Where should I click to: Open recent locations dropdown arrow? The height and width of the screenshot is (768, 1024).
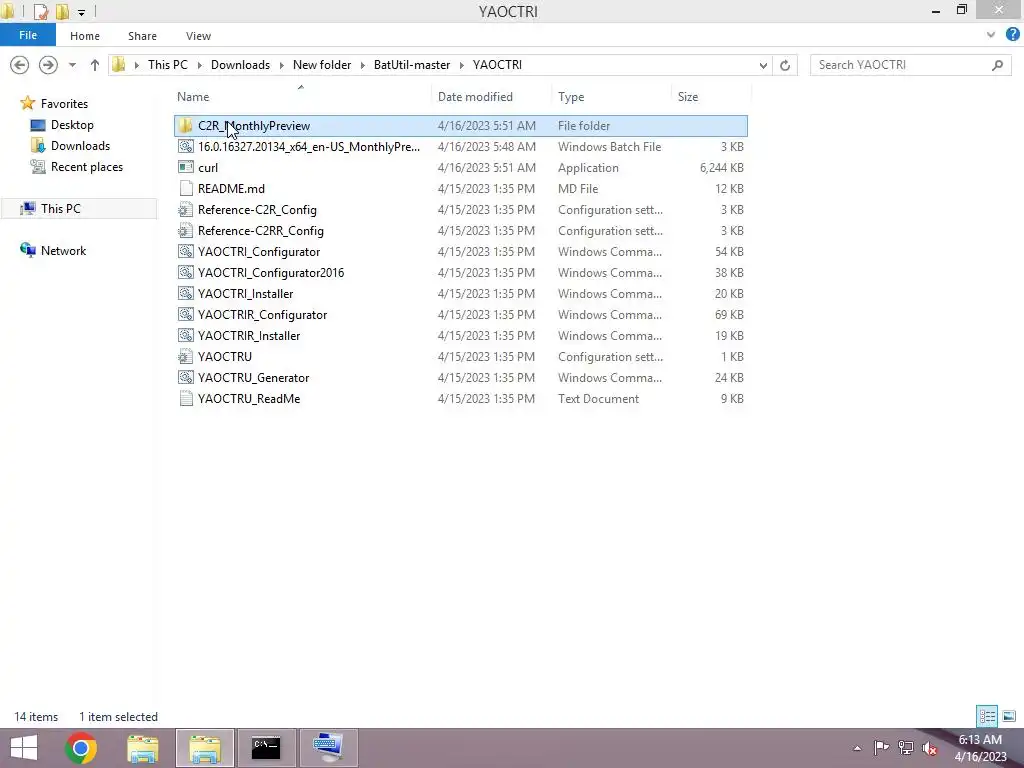click(x=72, y=65)
